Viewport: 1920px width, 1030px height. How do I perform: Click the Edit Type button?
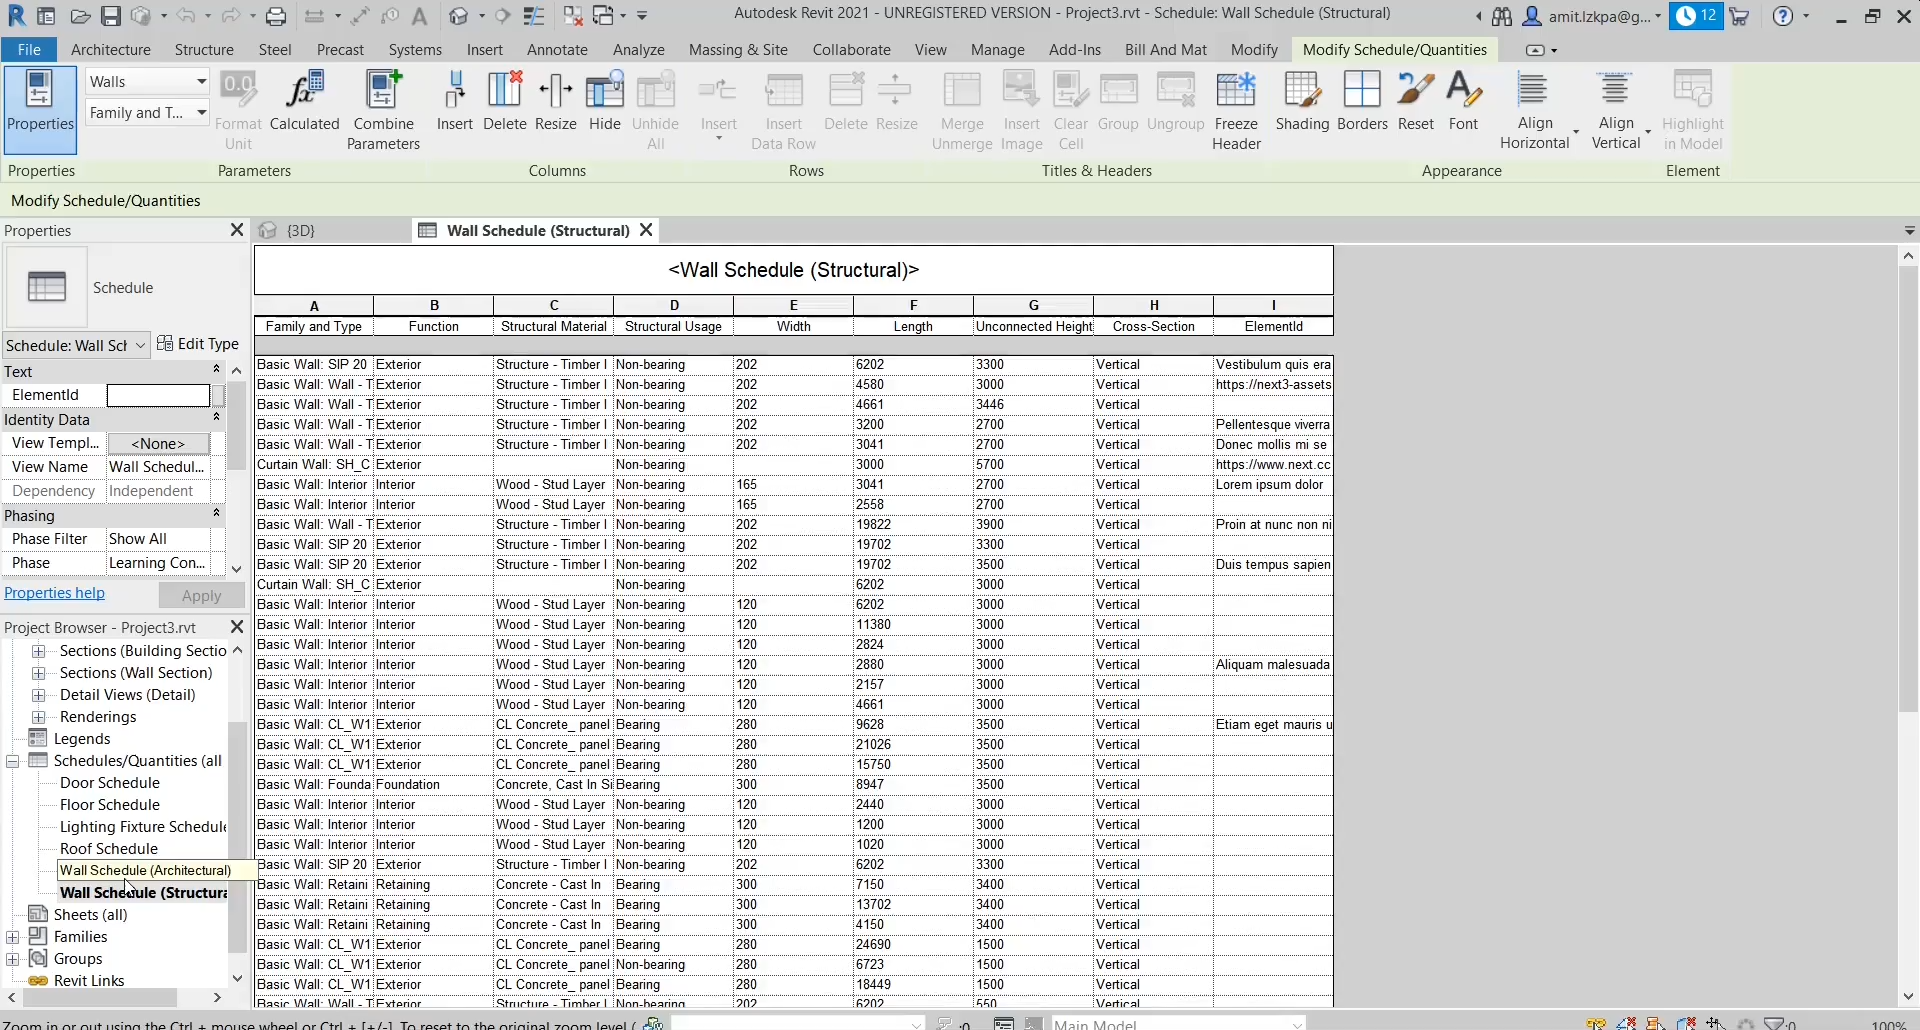198,344
